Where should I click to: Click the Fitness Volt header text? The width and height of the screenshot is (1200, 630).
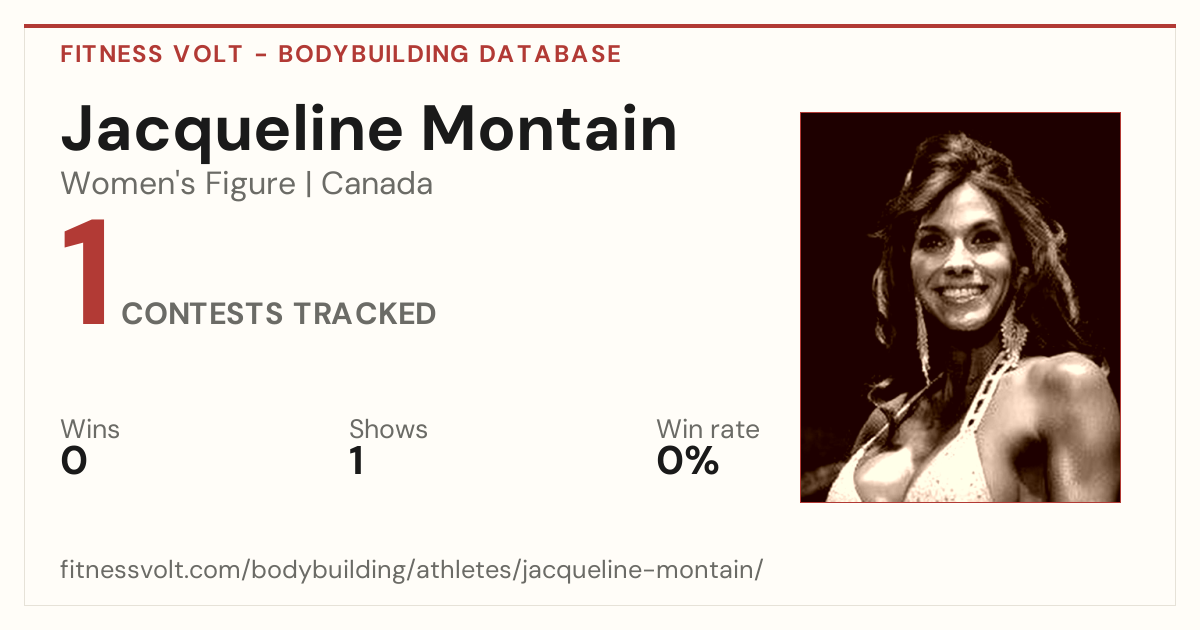click(x=152, y=54)
